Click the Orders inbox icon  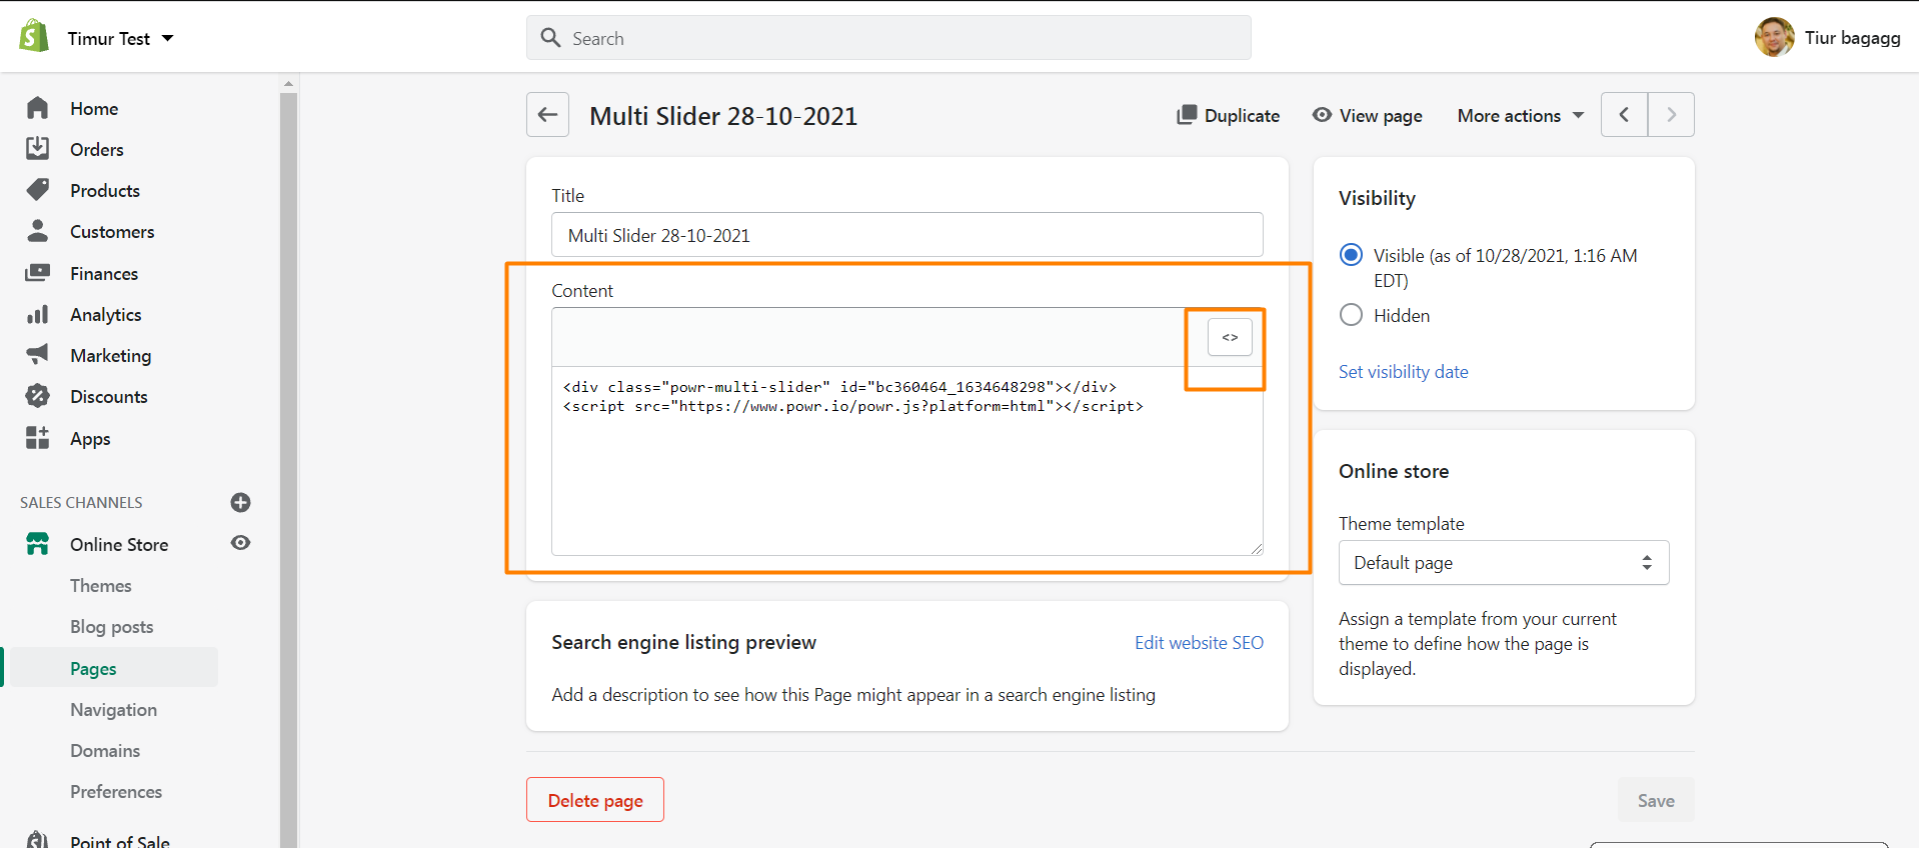click(38, 149)
